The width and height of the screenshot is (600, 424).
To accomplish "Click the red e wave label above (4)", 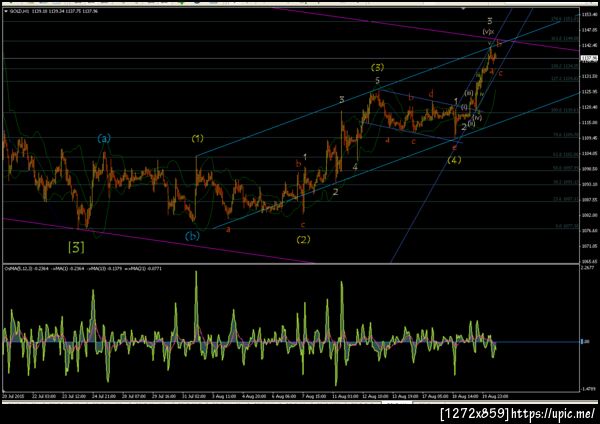I will [454, 147].
